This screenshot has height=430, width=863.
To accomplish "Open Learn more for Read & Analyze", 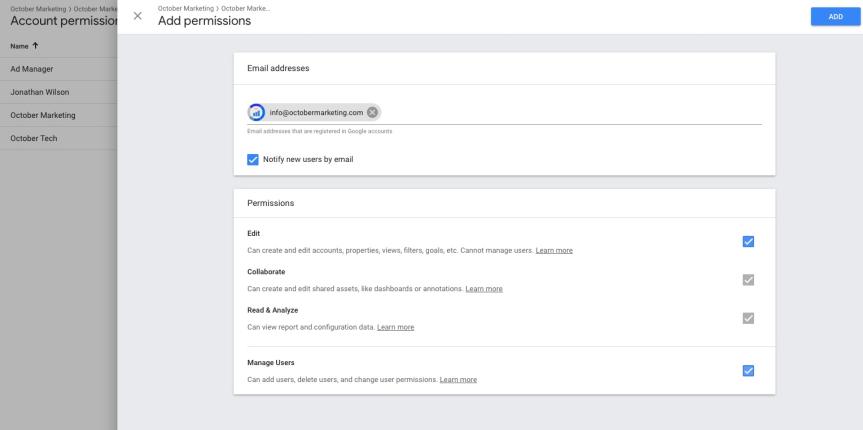I will 395,327.
